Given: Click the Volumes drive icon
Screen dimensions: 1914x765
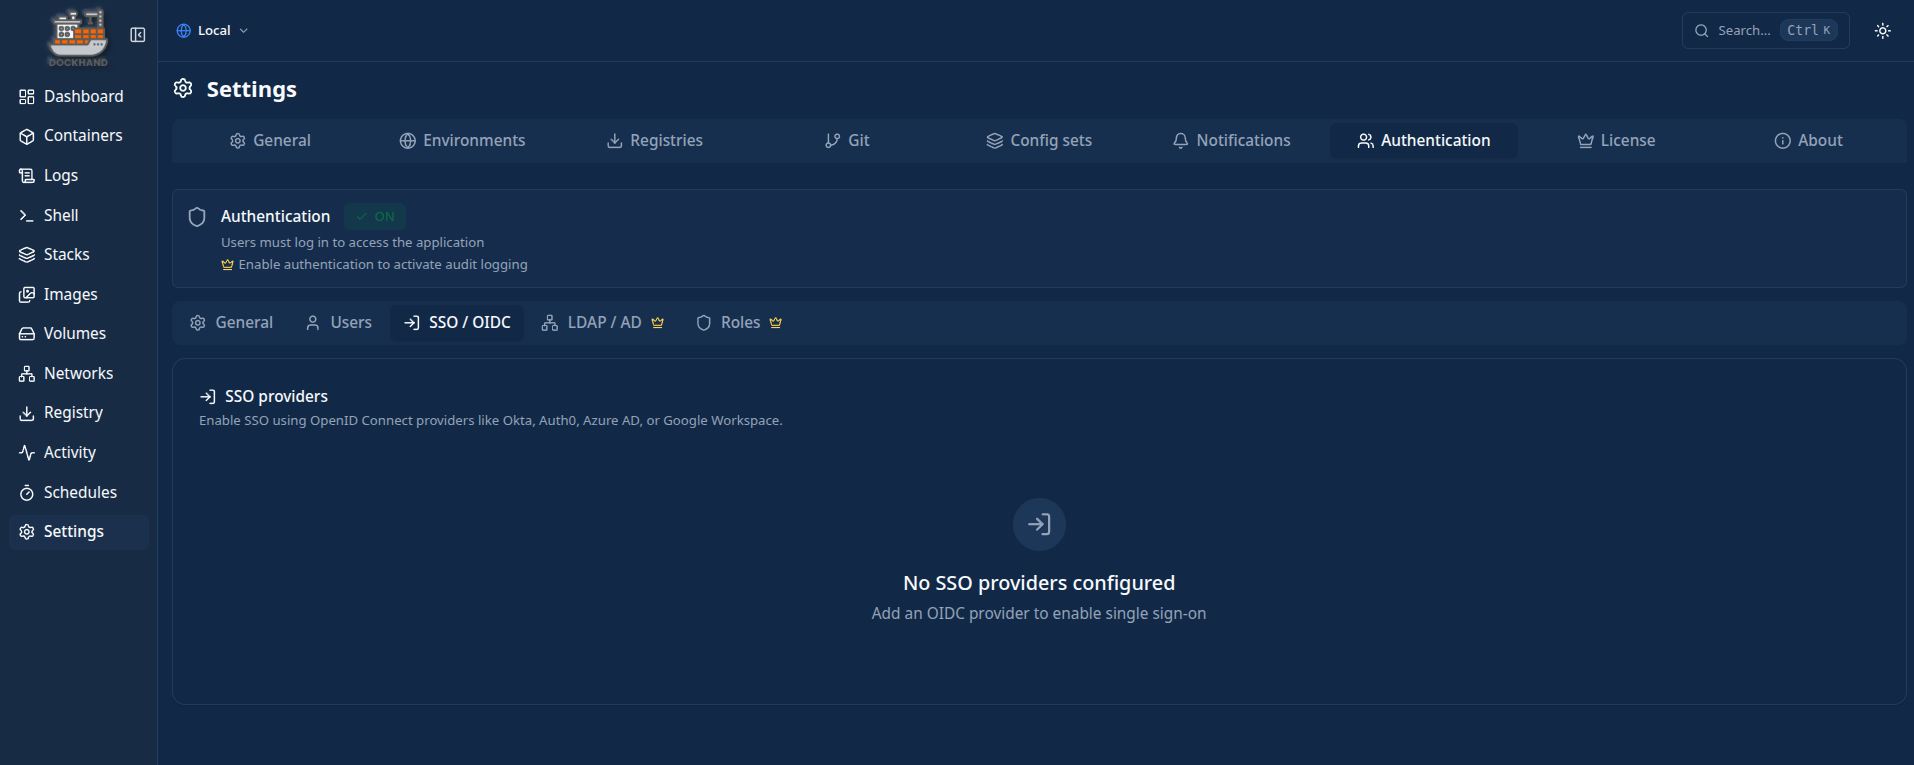Looking at the screenshot, I should pos(27,334).
